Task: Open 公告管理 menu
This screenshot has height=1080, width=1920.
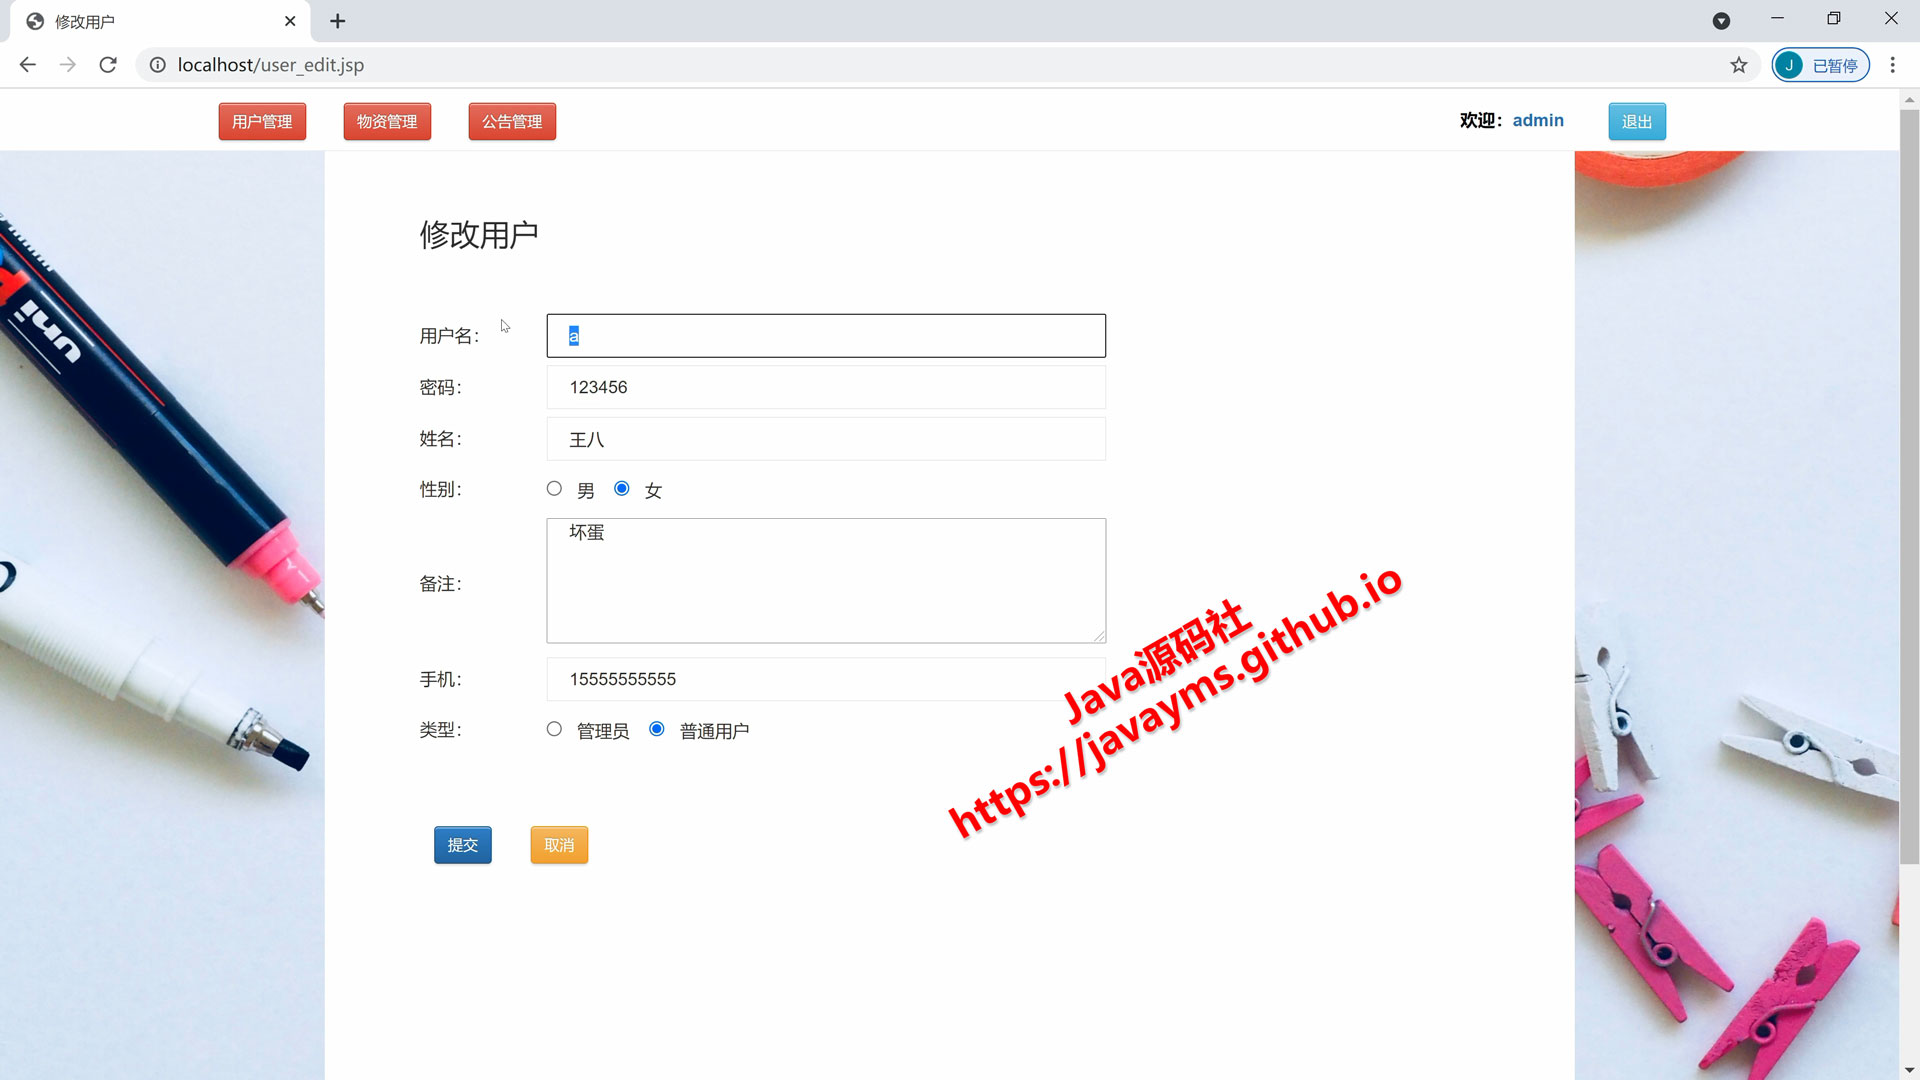Action: coord(512,122)
